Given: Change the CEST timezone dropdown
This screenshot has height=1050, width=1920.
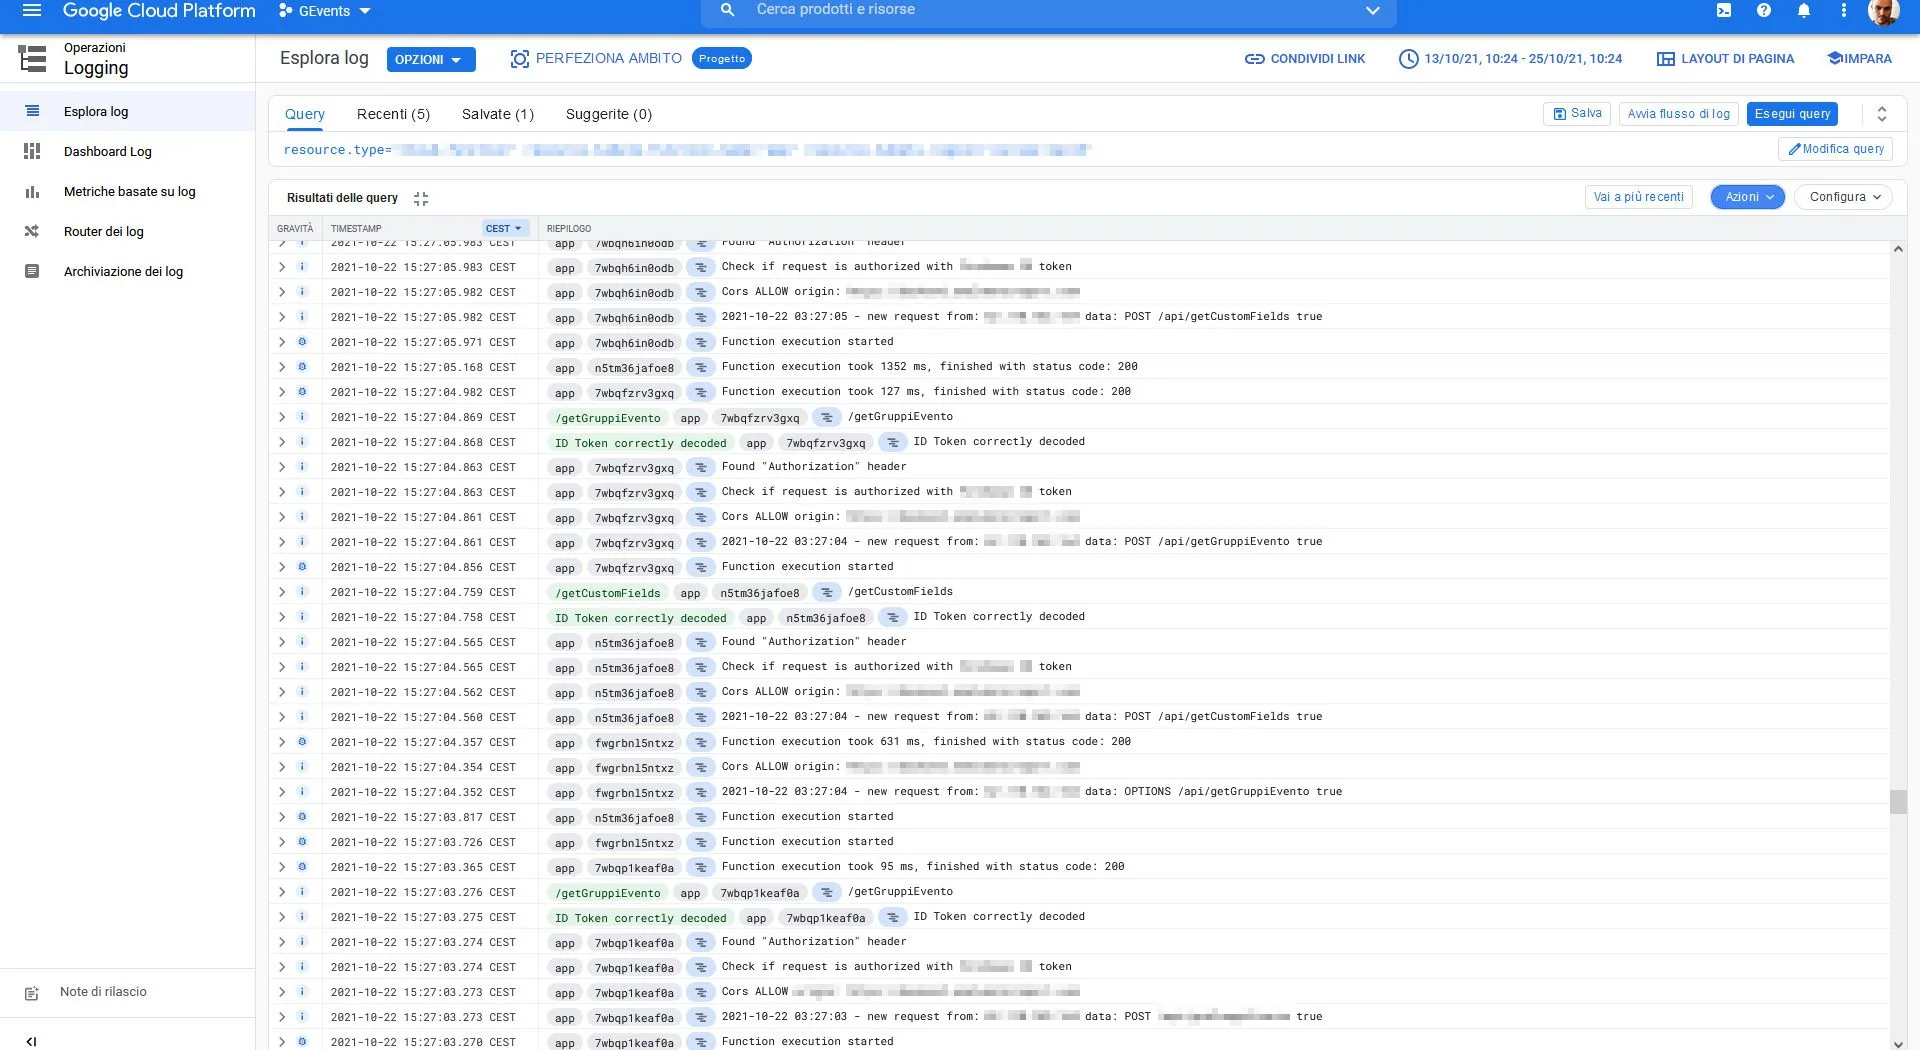Looking at the screenshot, I should [504, 228].
